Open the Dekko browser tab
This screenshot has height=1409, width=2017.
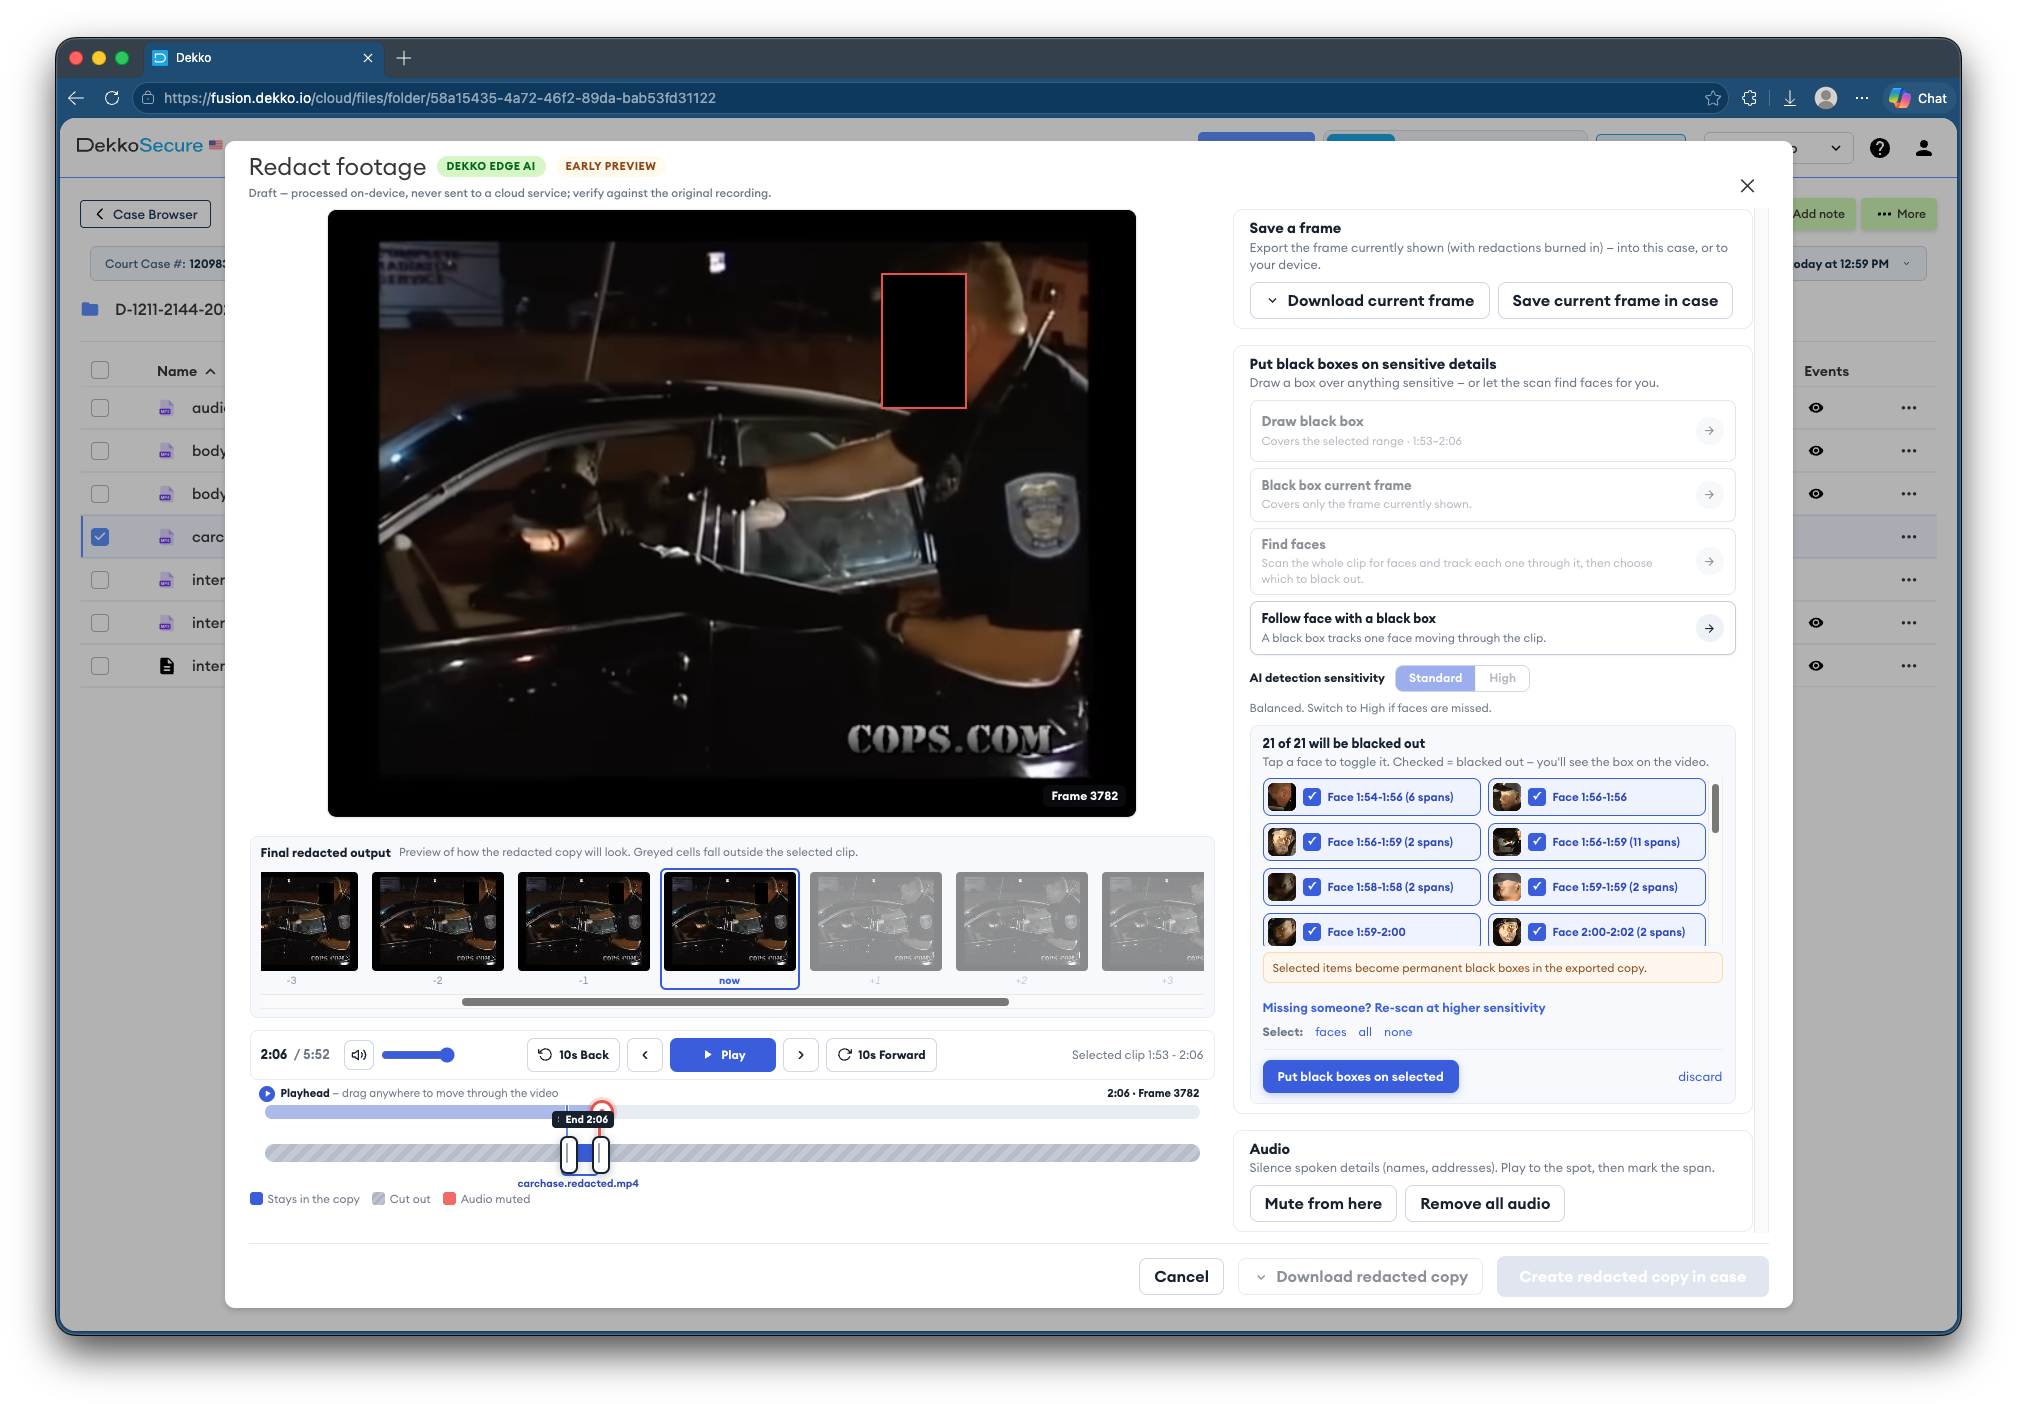263,58
